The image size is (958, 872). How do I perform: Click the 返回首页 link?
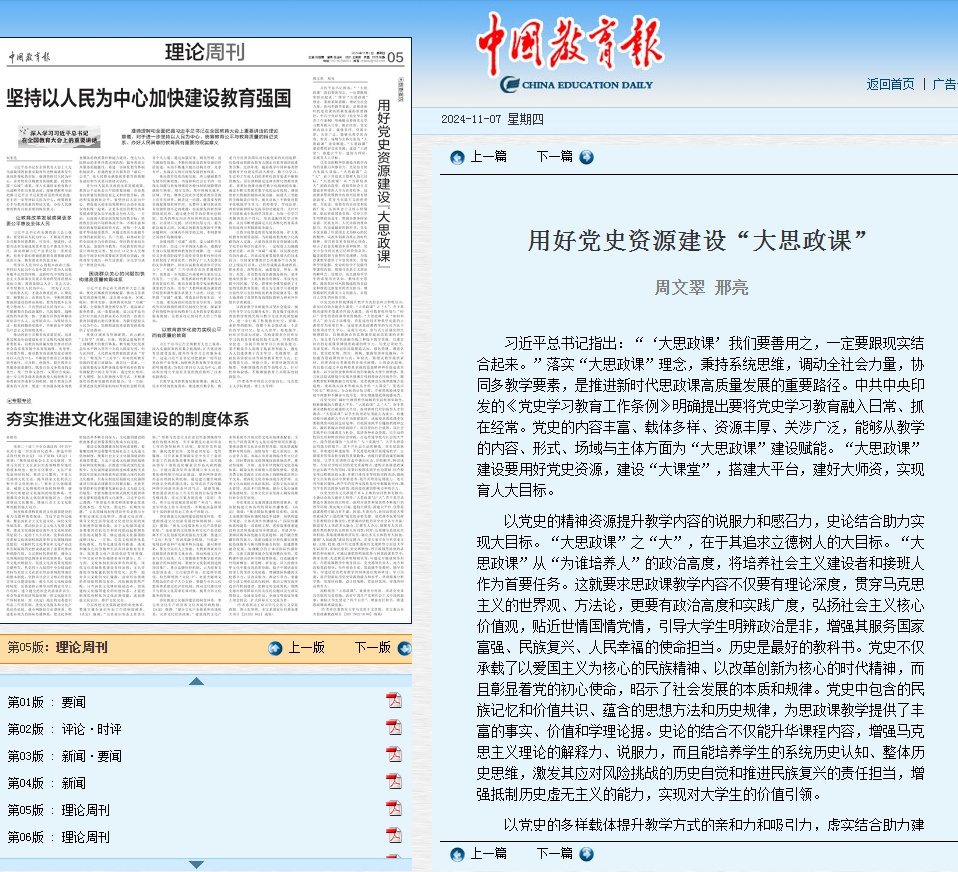pyautogui.click(x=890, y=84)
